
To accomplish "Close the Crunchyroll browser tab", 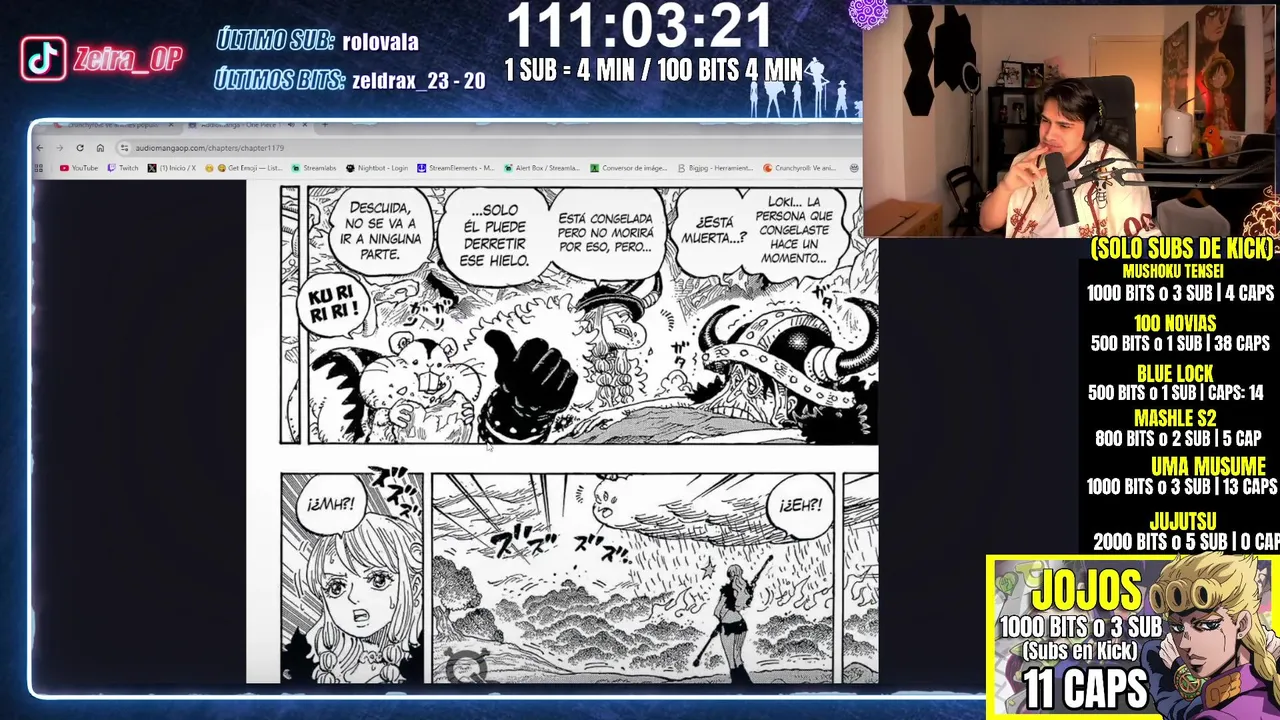I will tap(170, 125).
